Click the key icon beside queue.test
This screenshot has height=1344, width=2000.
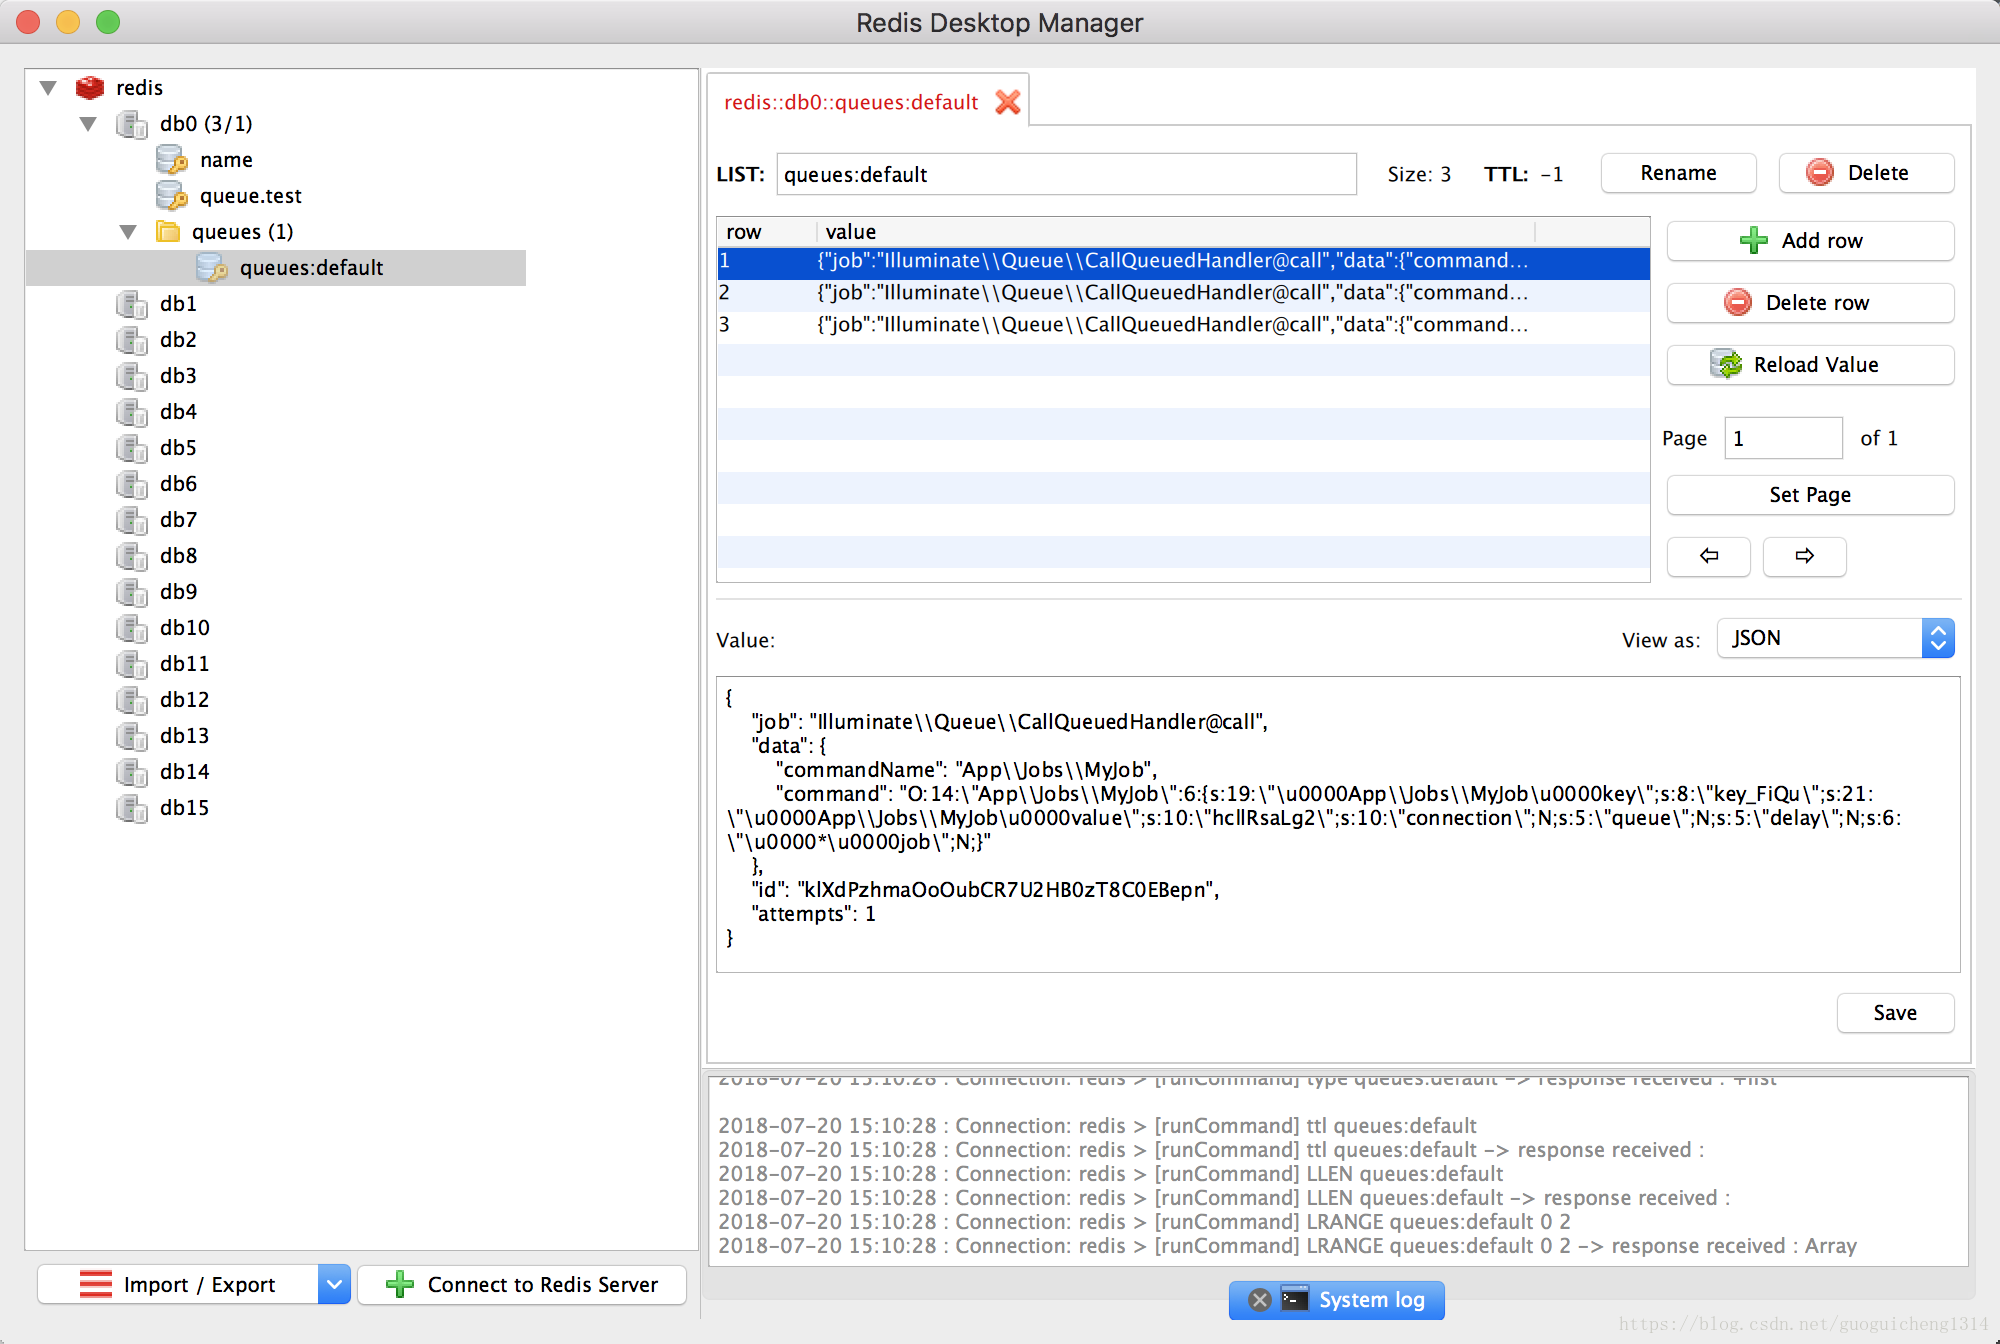[x=172, y=196]
